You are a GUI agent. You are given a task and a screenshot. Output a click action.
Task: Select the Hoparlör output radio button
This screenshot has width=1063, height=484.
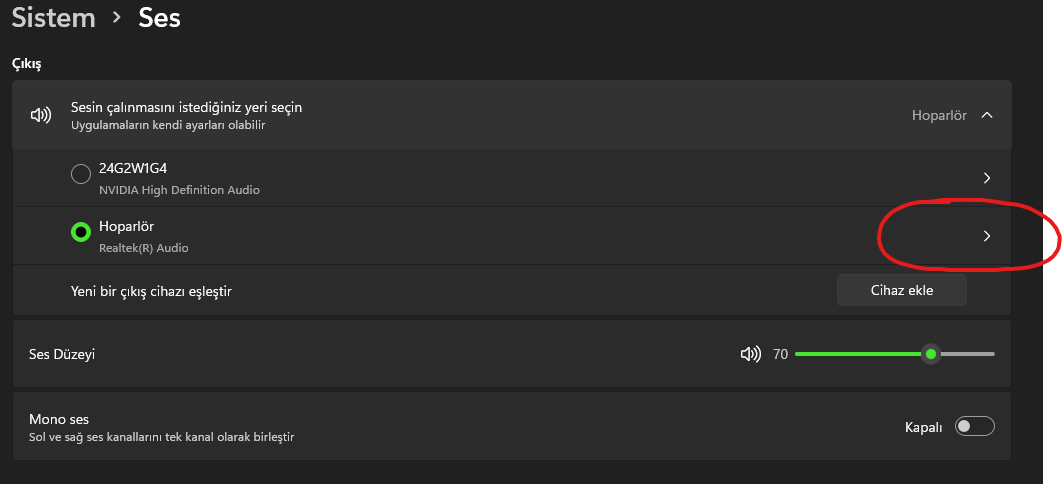point(81,232)
